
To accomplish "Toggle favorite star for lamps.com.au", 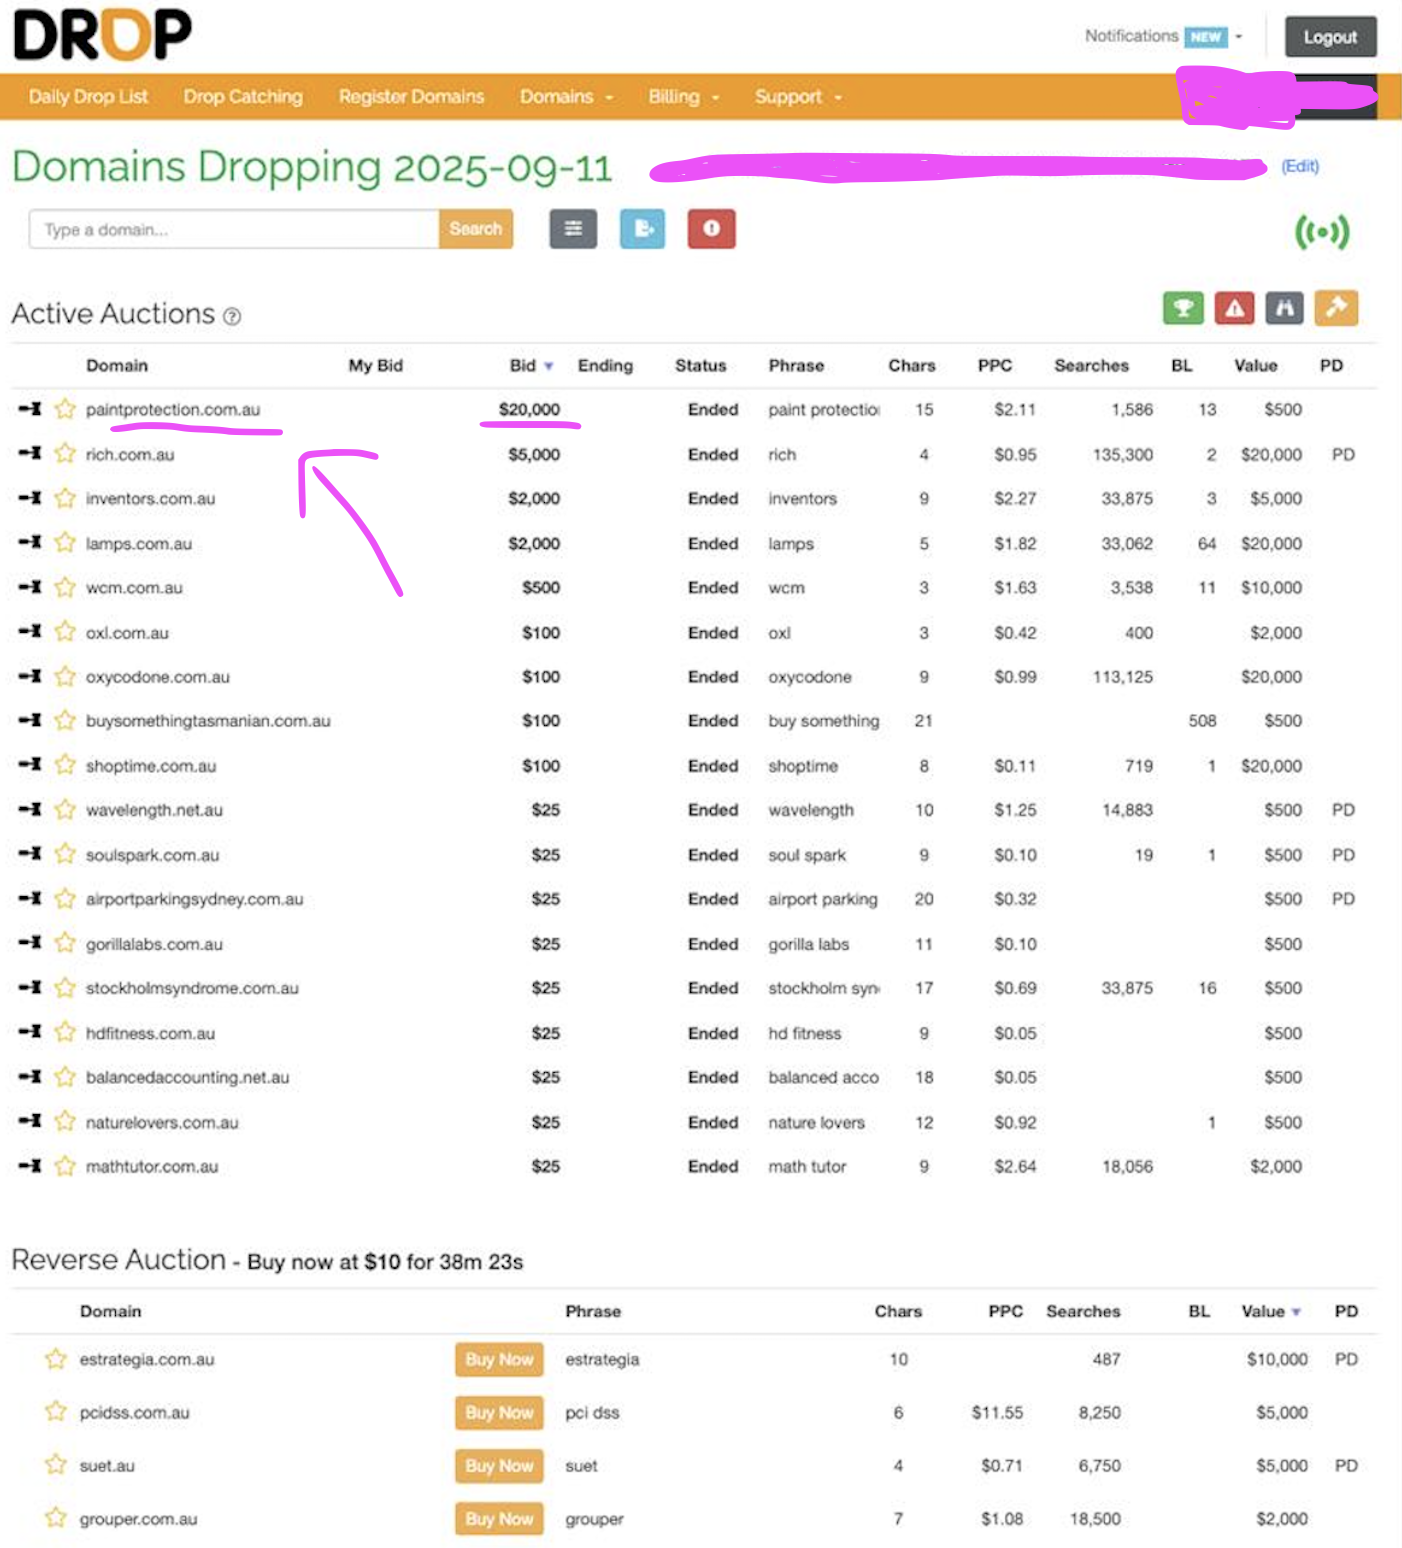I will point(65,543).
